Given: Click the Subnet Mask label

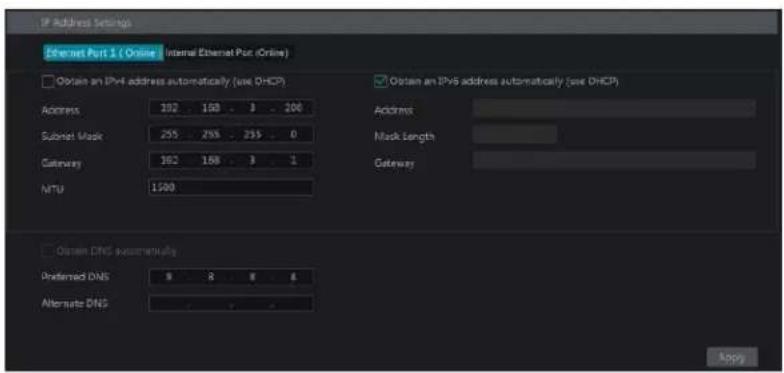Looking at the screenshot, I should [72, 136].
